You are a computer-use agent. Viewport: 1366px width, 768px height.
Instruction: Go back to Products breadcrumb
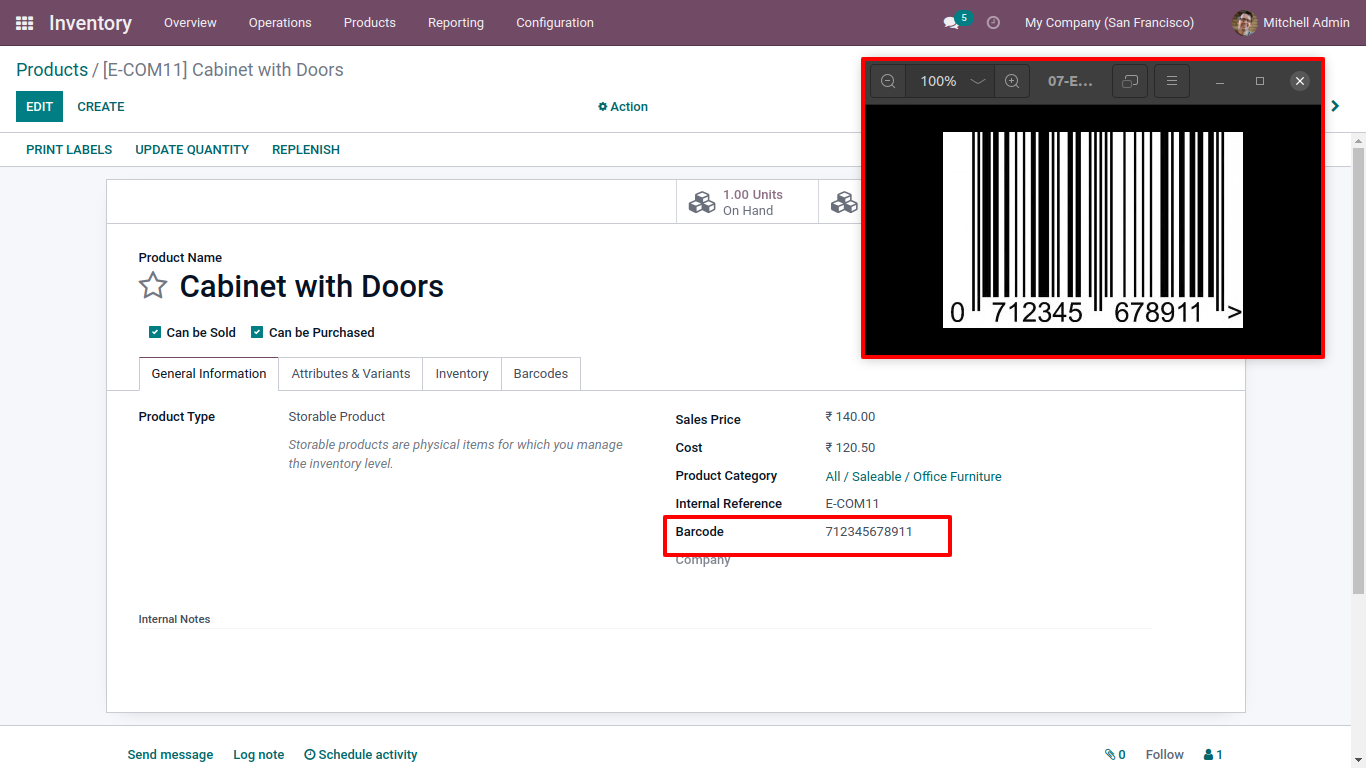52,70
